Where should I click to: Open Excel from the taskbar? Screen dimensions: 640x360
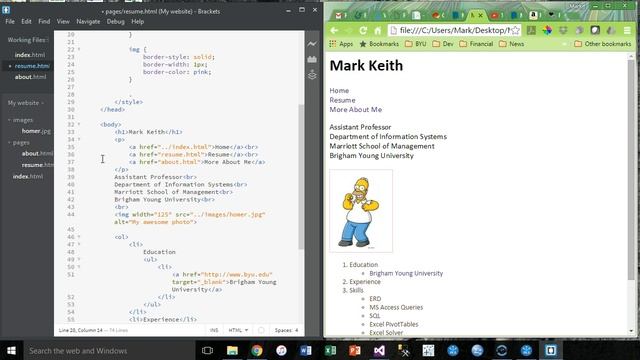pyautogui.click(x=330, y=351)
